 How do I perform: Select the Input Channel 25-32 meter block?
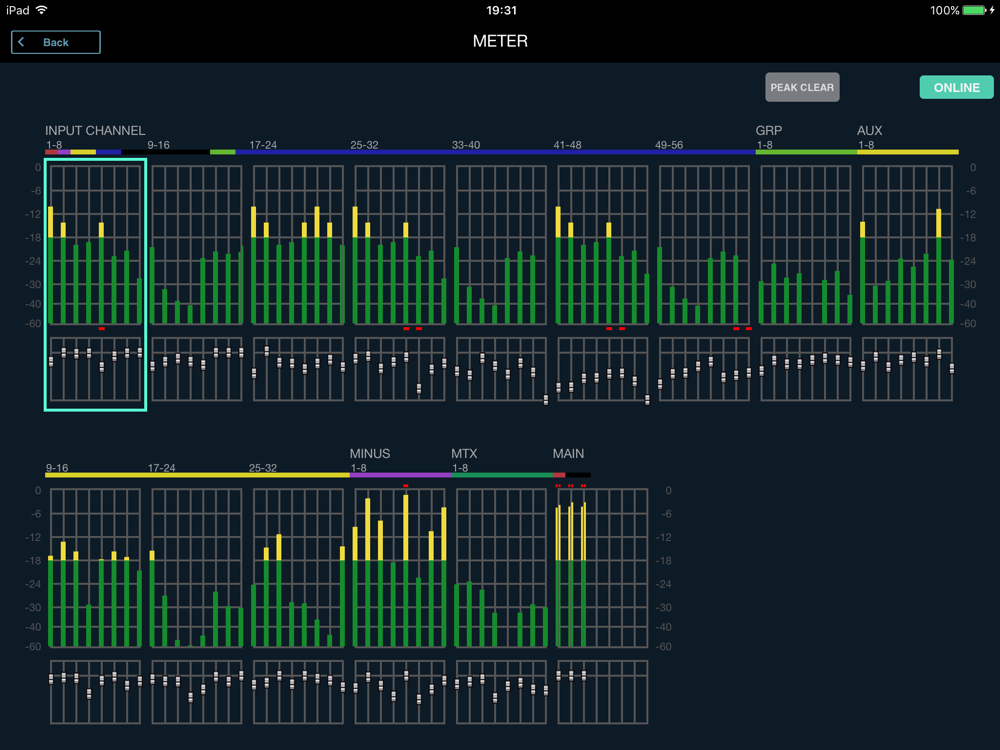click(400, 245)
